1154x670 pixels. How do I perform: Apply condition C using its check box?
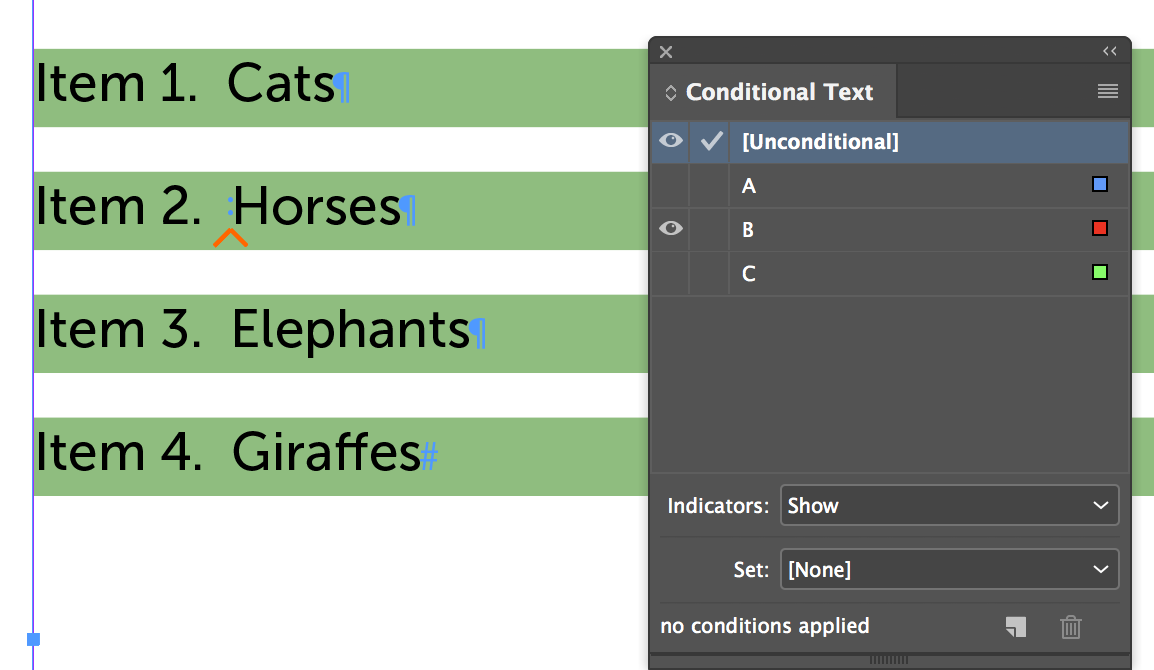(709, 273)
